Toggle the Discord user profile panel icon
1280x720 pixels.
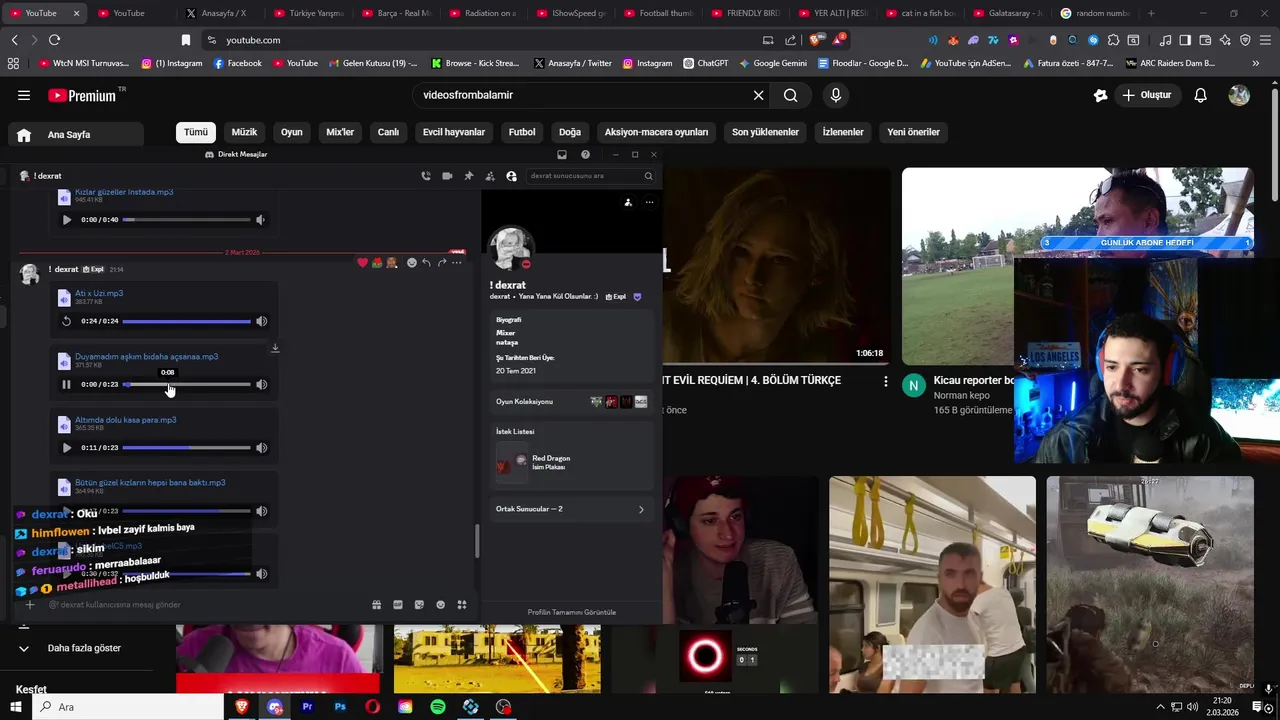[511, 176]
